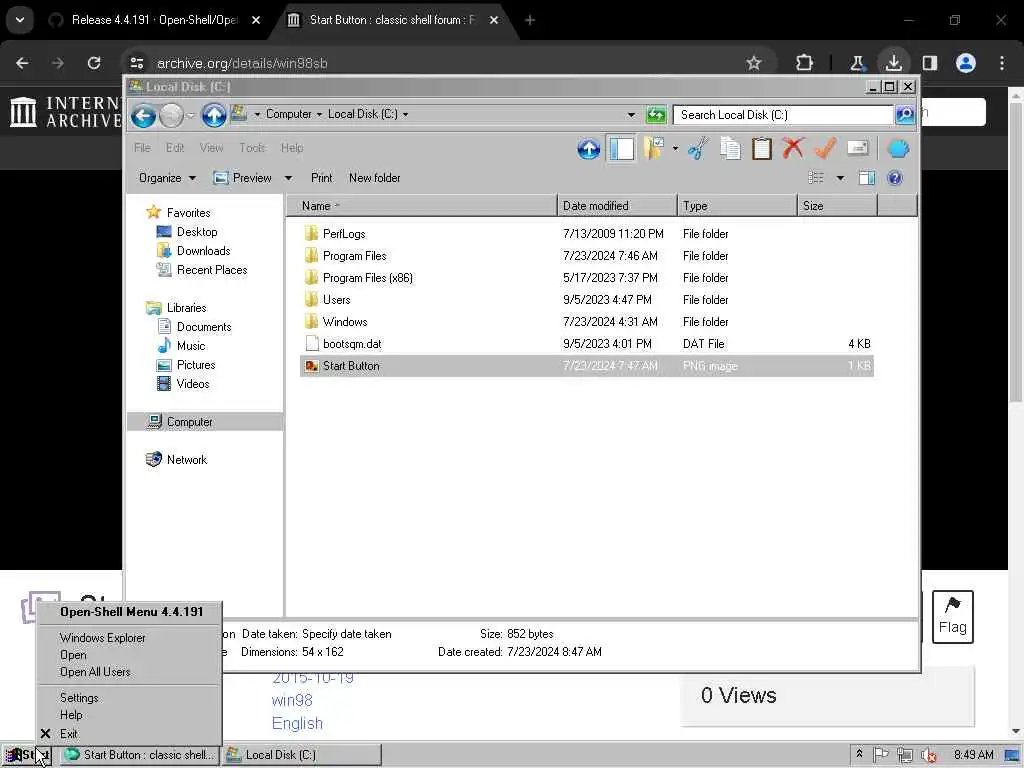Select Documents library

(x=194, y=327)
